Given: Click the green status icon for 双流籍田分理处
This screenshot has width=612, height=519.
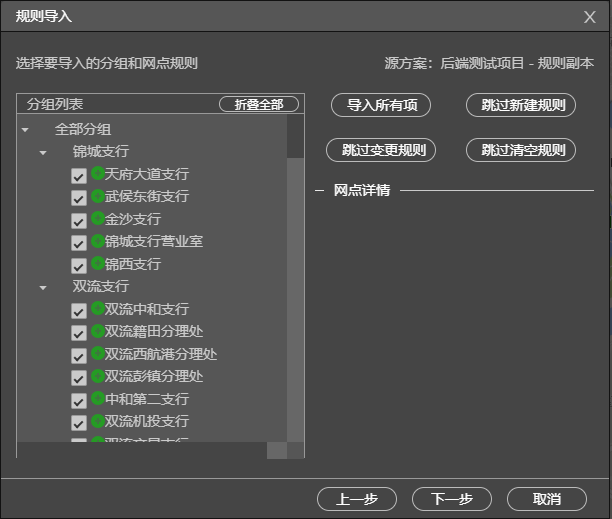Looking at the screenshot, I should click(98, 331).
